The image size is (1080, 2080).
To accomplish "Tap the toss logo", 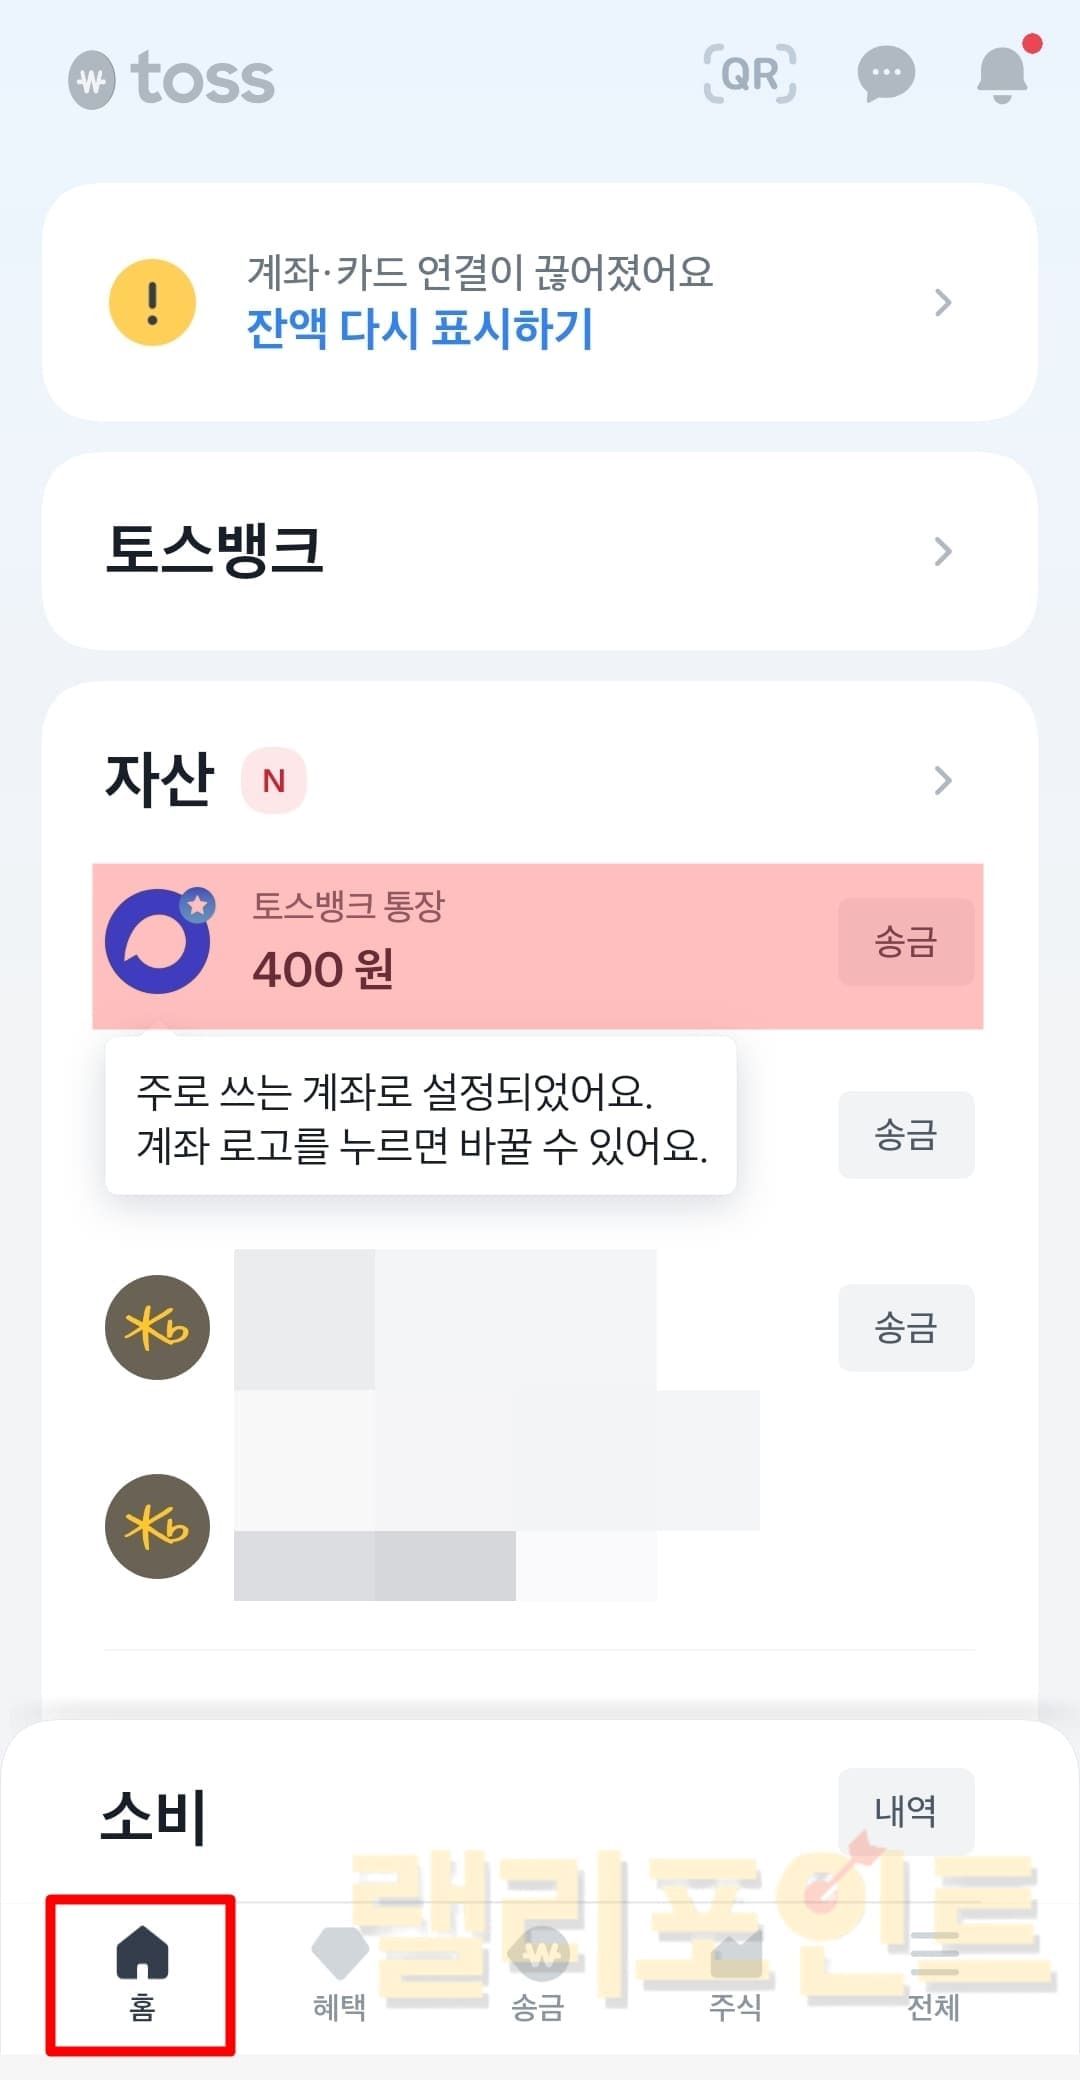I will [172, 79].
